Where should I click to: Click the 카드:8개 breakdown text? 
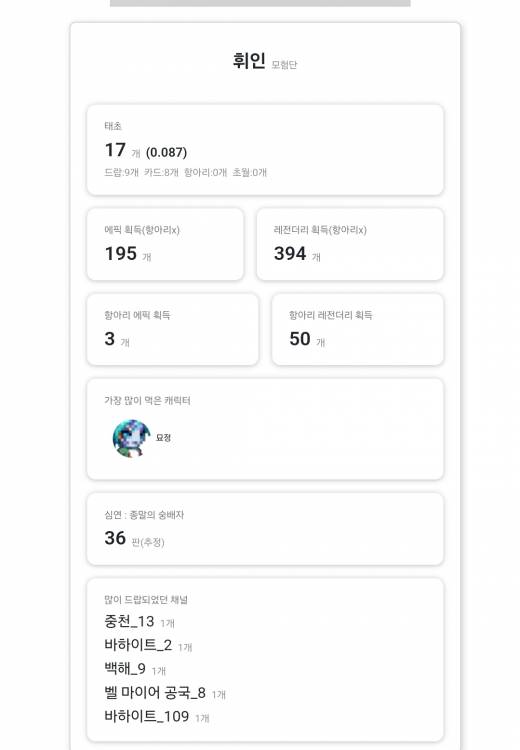pos(161,172)
